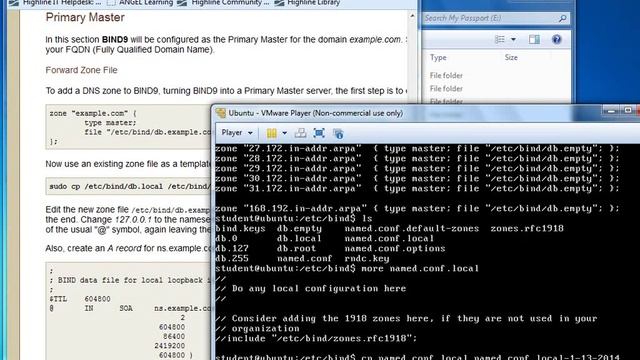Click the 2419200 value in the SOA record

[x=169, y=346]
